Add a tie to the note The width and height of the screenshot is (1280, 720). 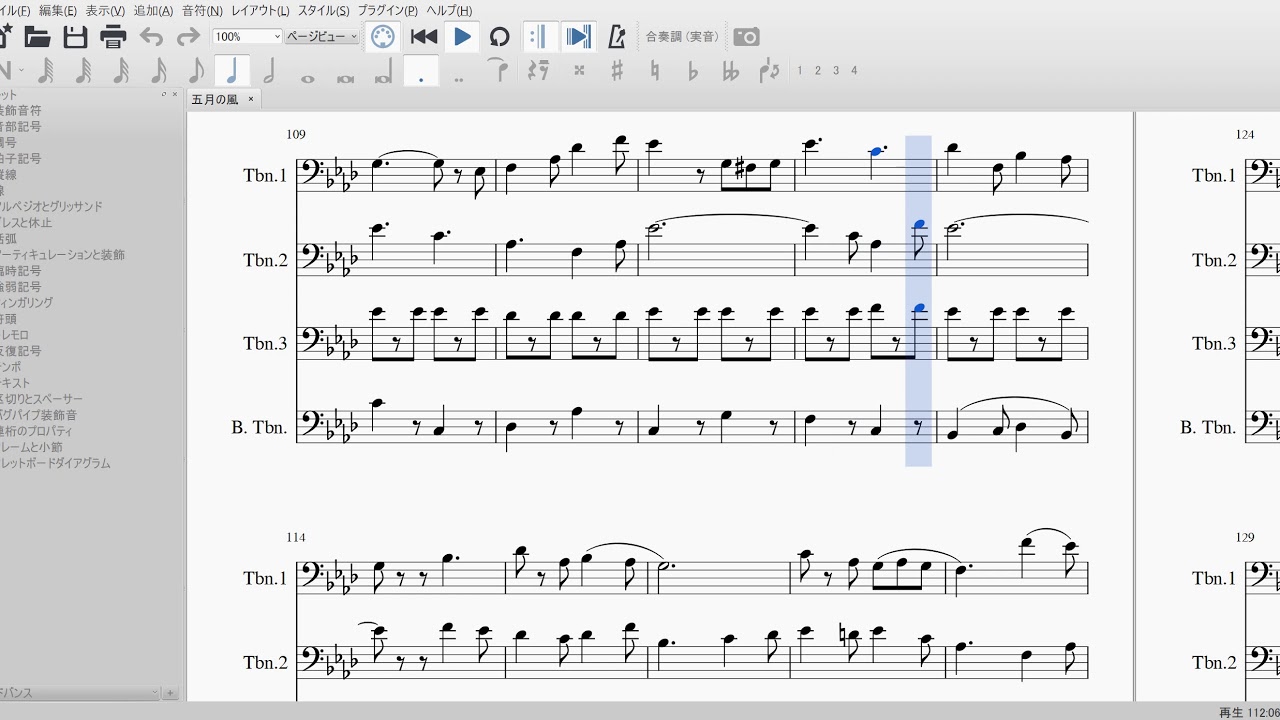tap(497, 70)
